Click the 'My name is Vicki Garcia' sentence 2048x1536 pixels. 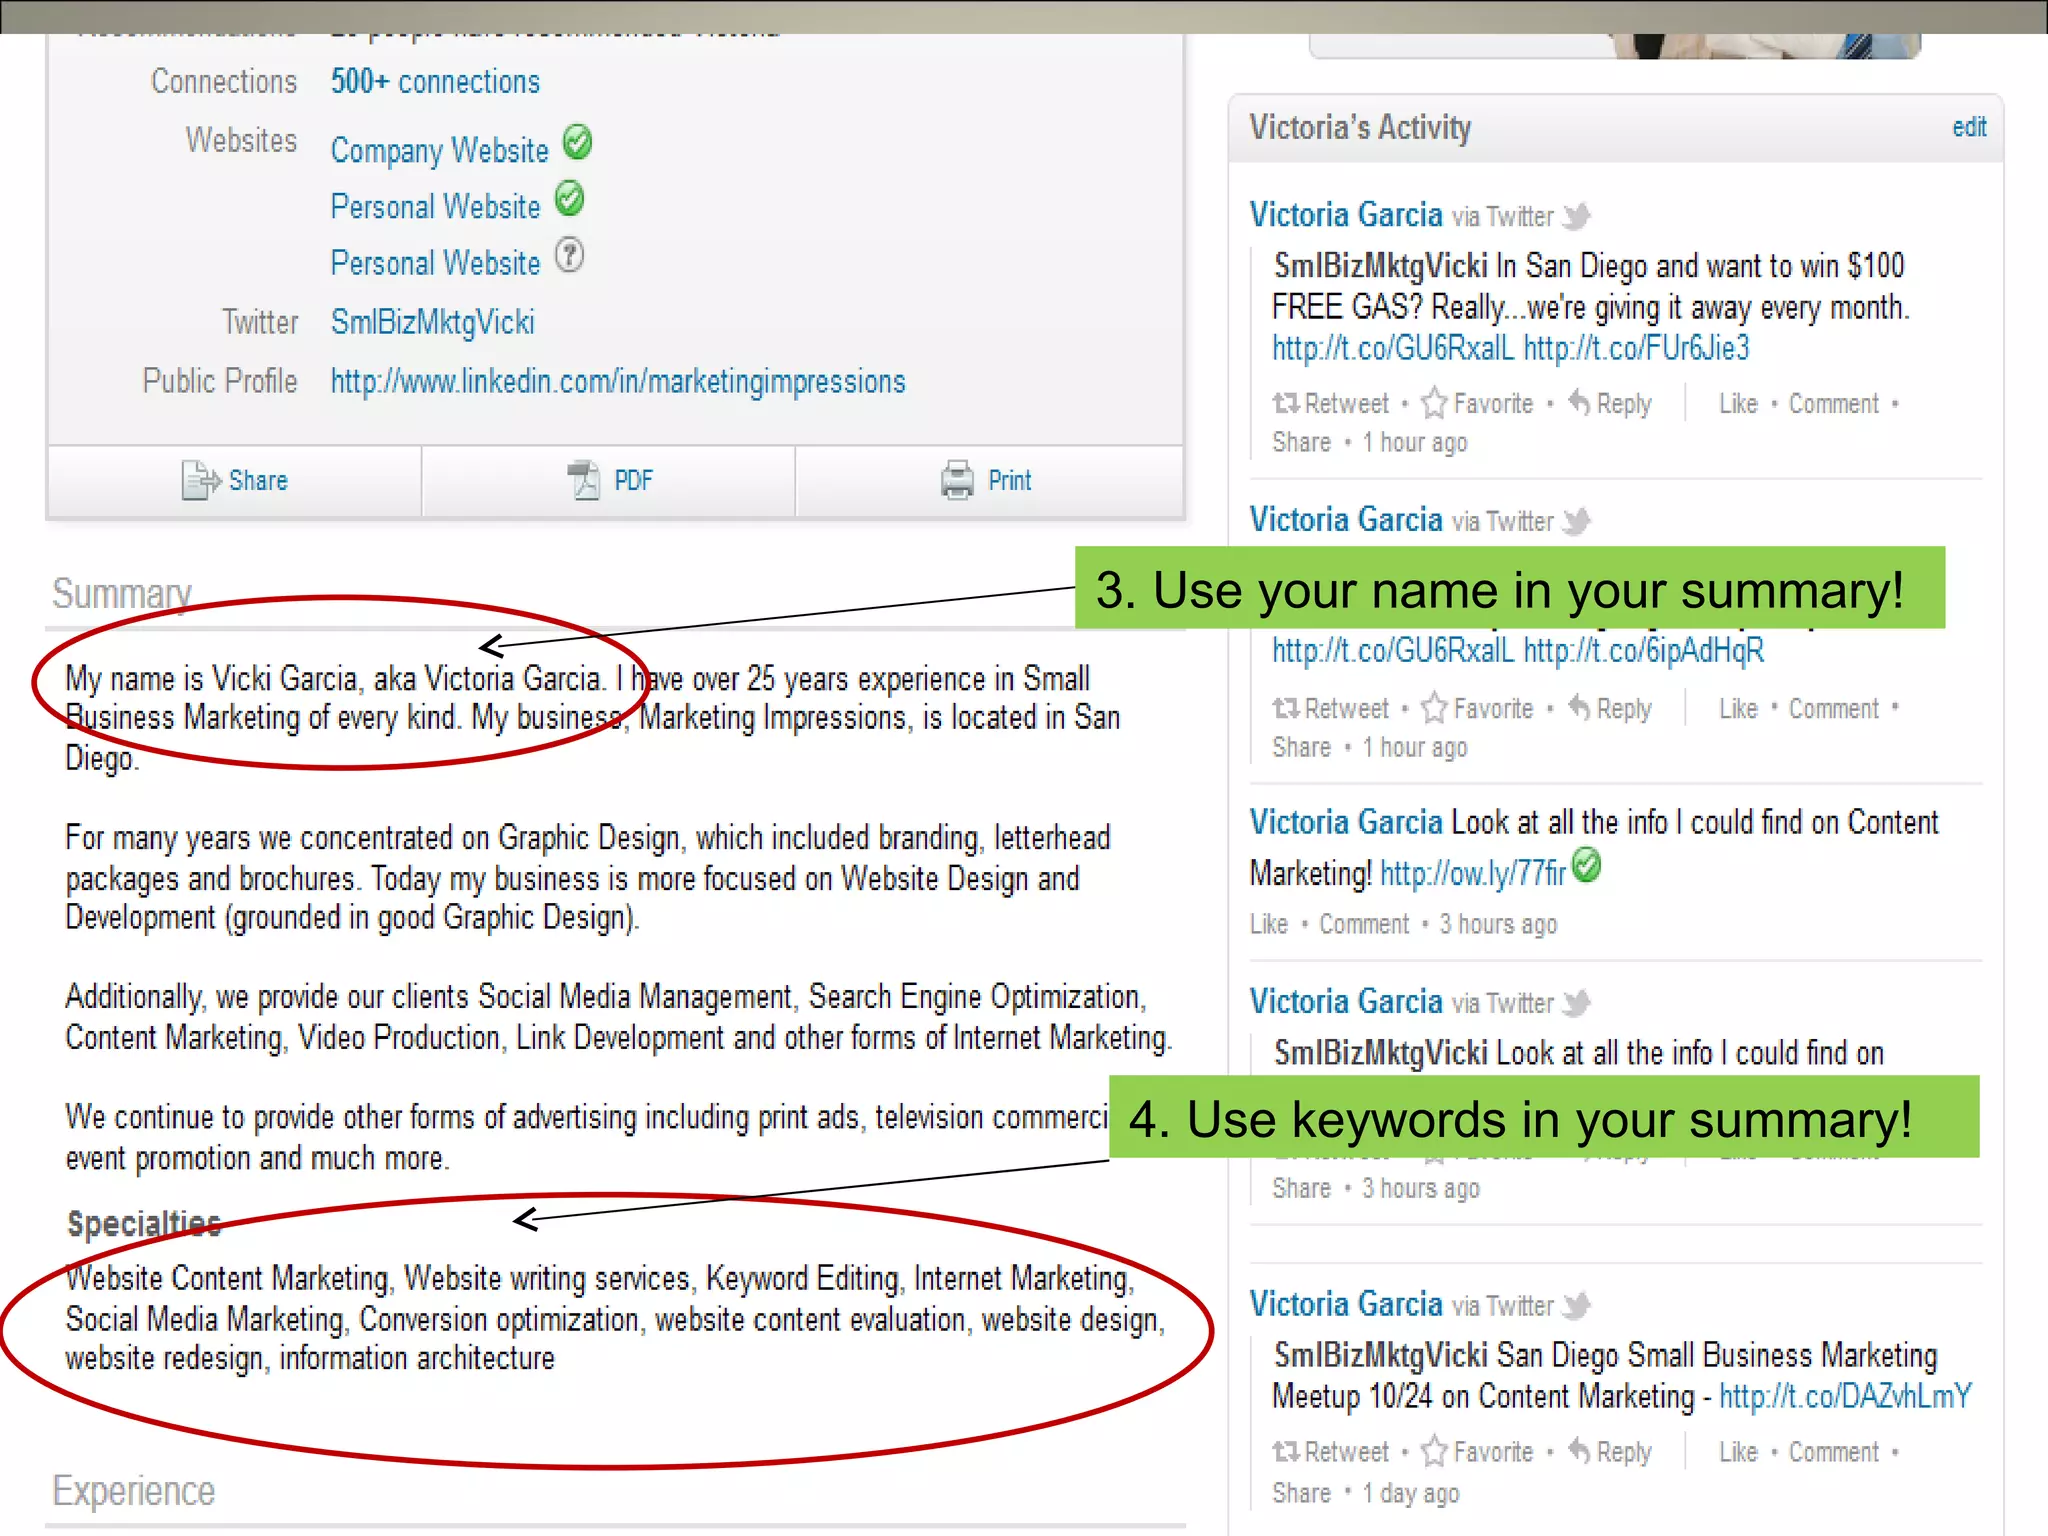(336, 679)
